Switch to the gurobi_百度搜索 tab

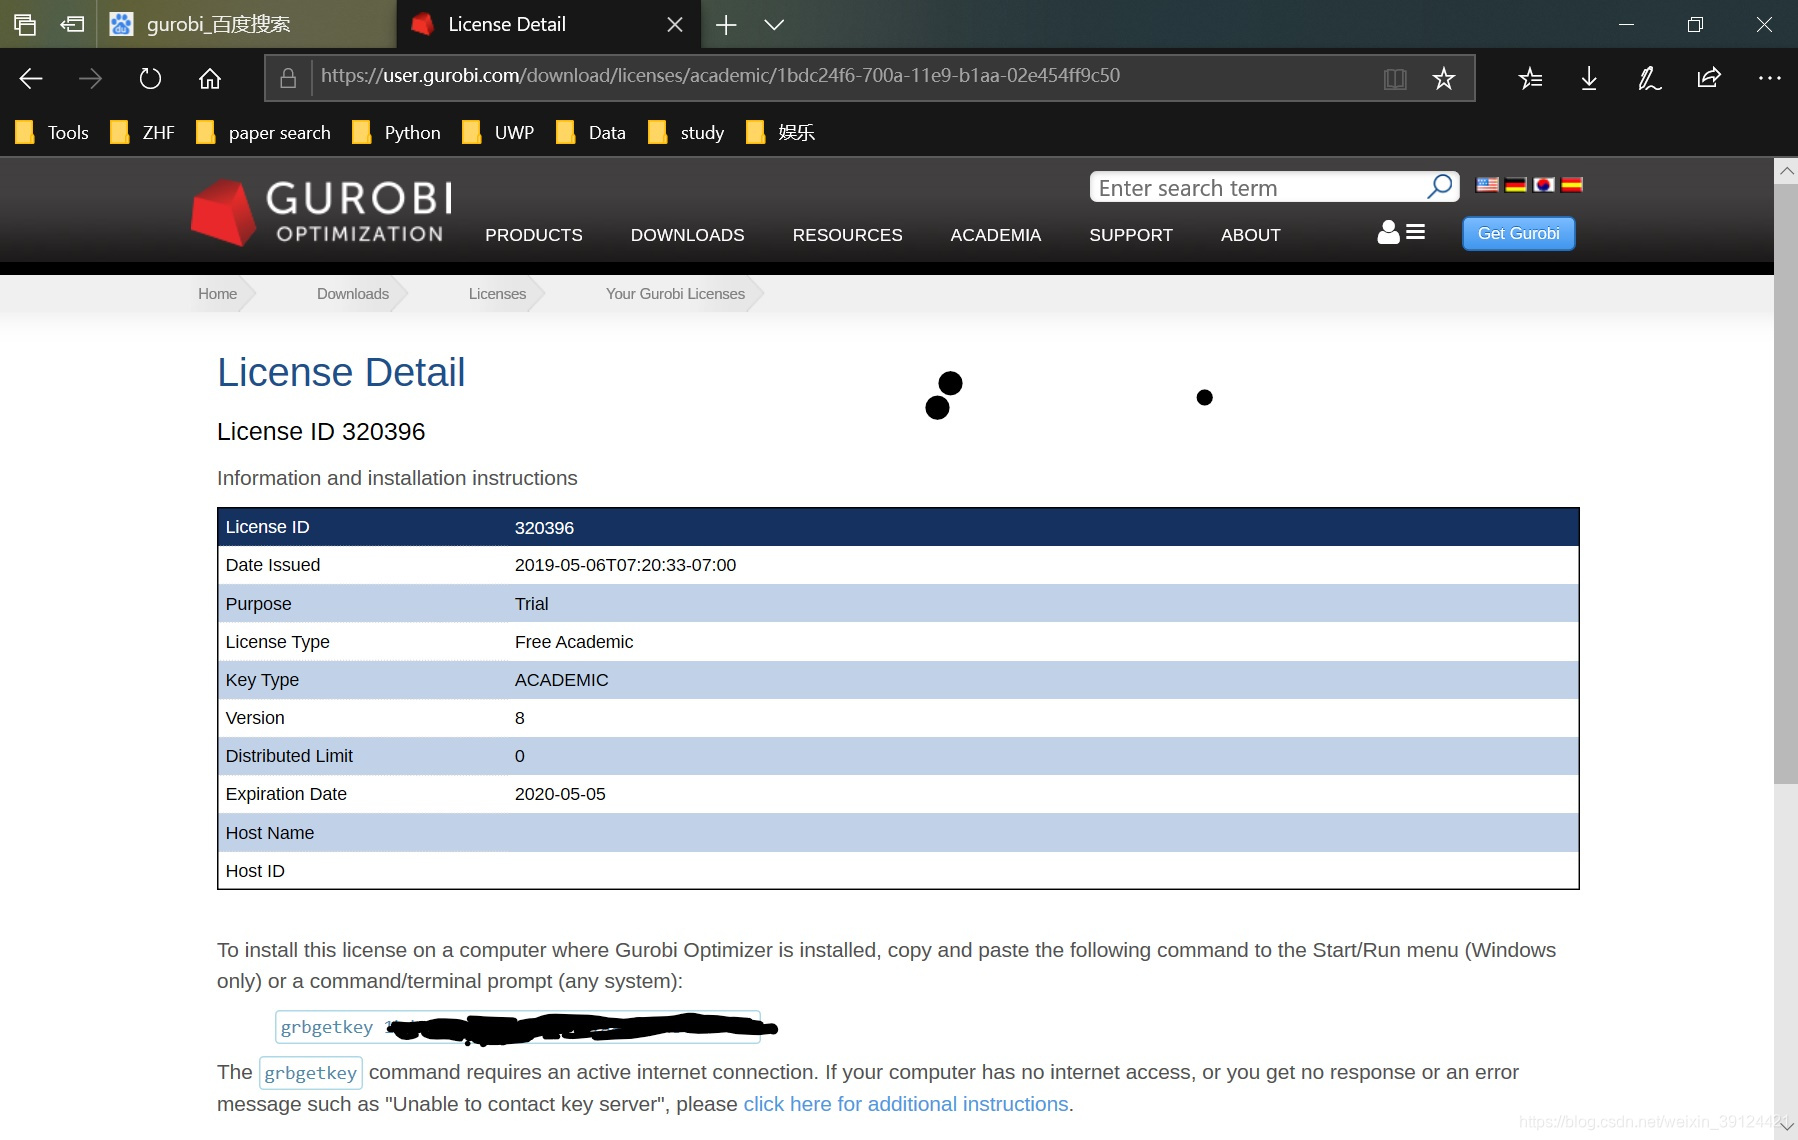pos(246,24)
